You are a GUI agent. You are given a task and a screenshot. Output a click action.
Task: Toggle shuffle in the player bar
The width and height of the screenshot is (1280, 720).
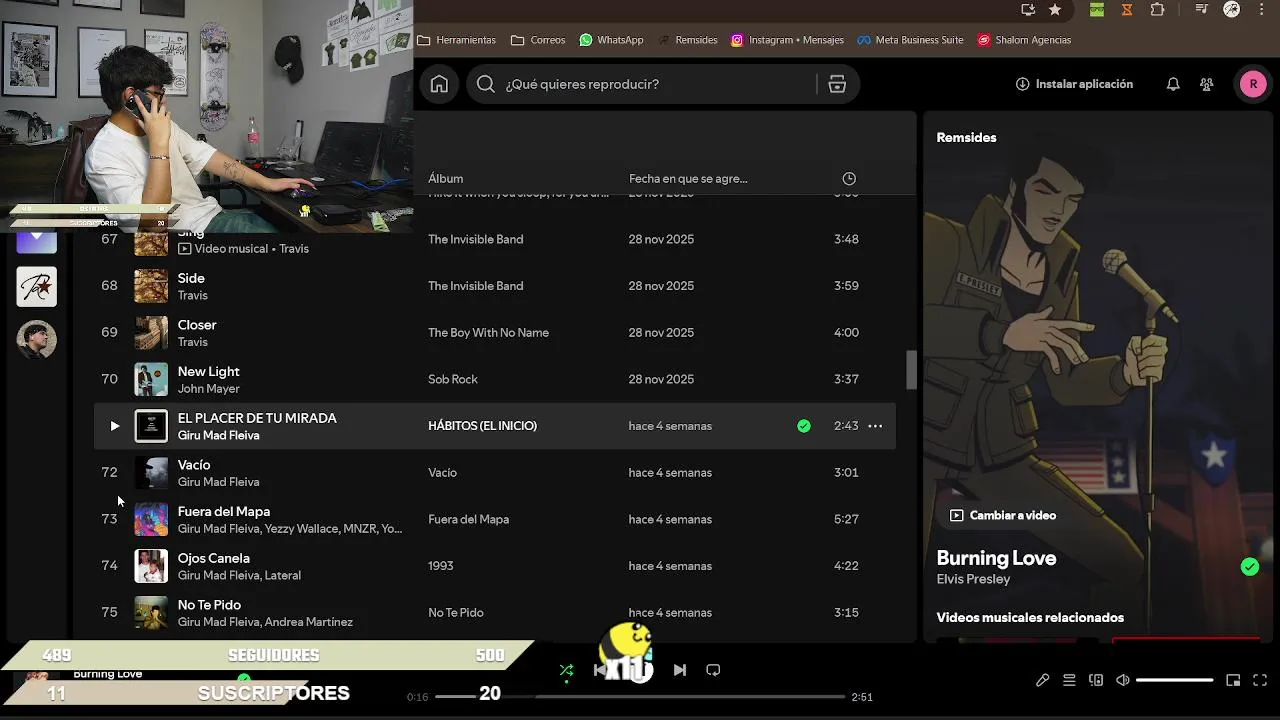(x=567, y=670)
